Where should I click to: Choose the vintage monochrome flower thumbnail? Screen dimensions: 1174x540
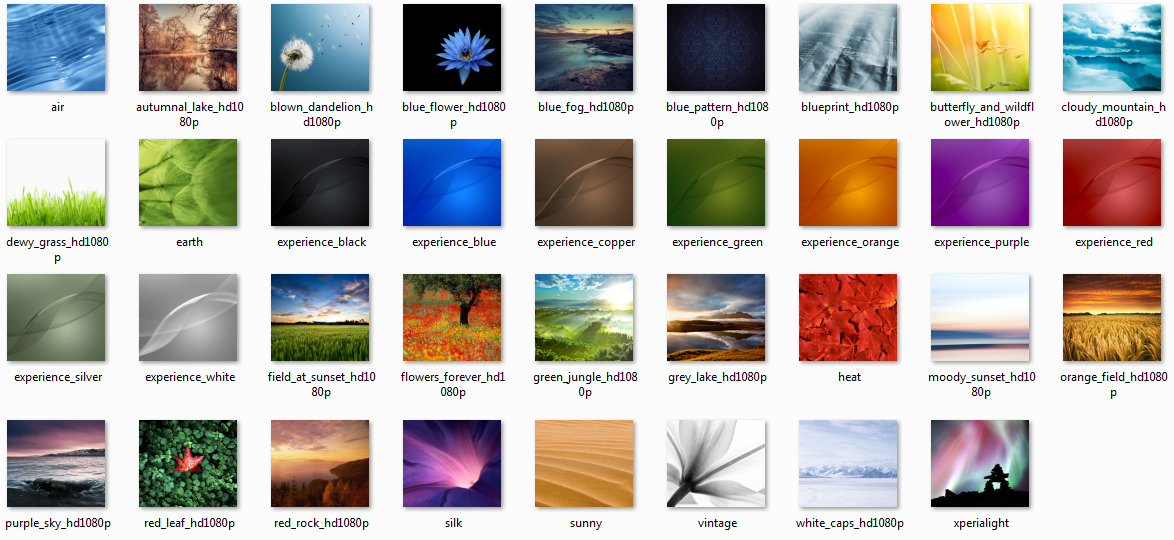(x=717, y=464)
